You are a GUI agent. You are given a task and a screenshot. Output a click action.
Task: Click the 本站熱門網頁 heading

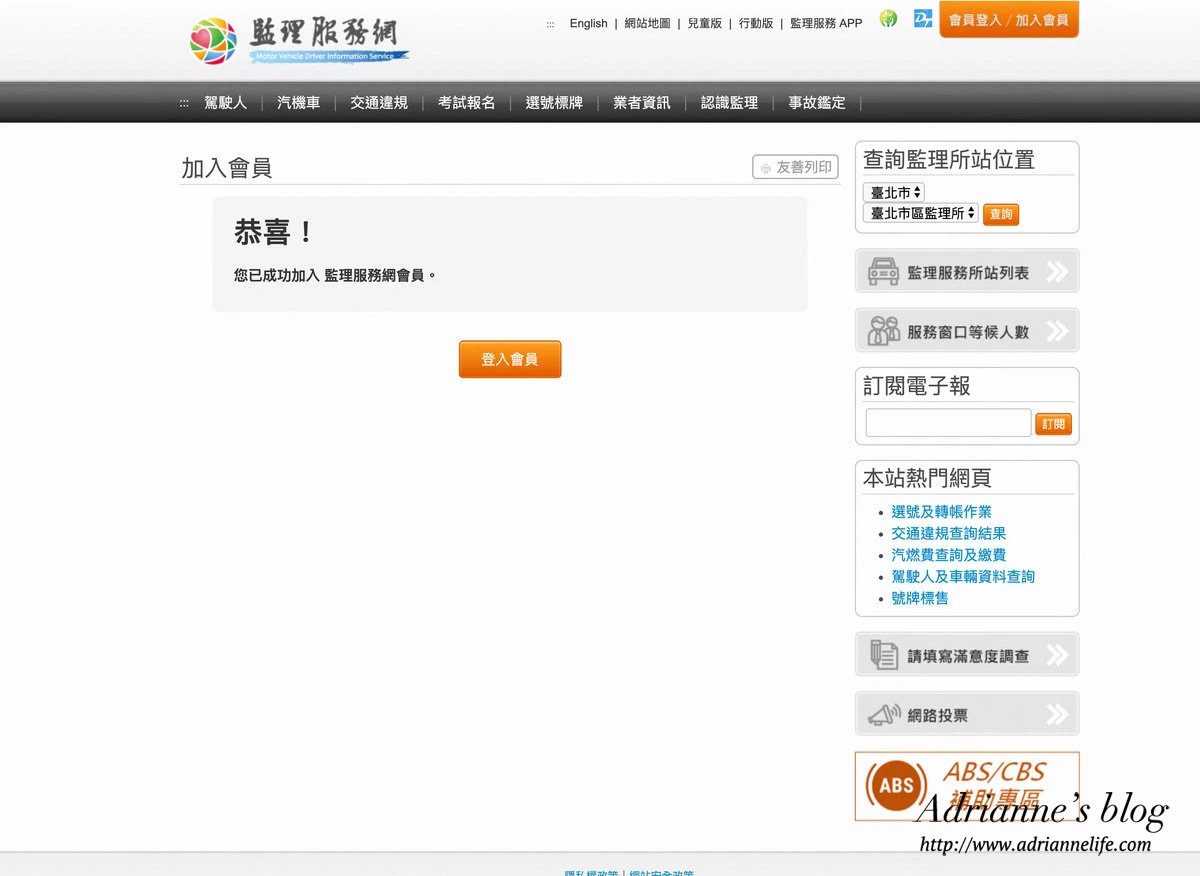point(927,478)
